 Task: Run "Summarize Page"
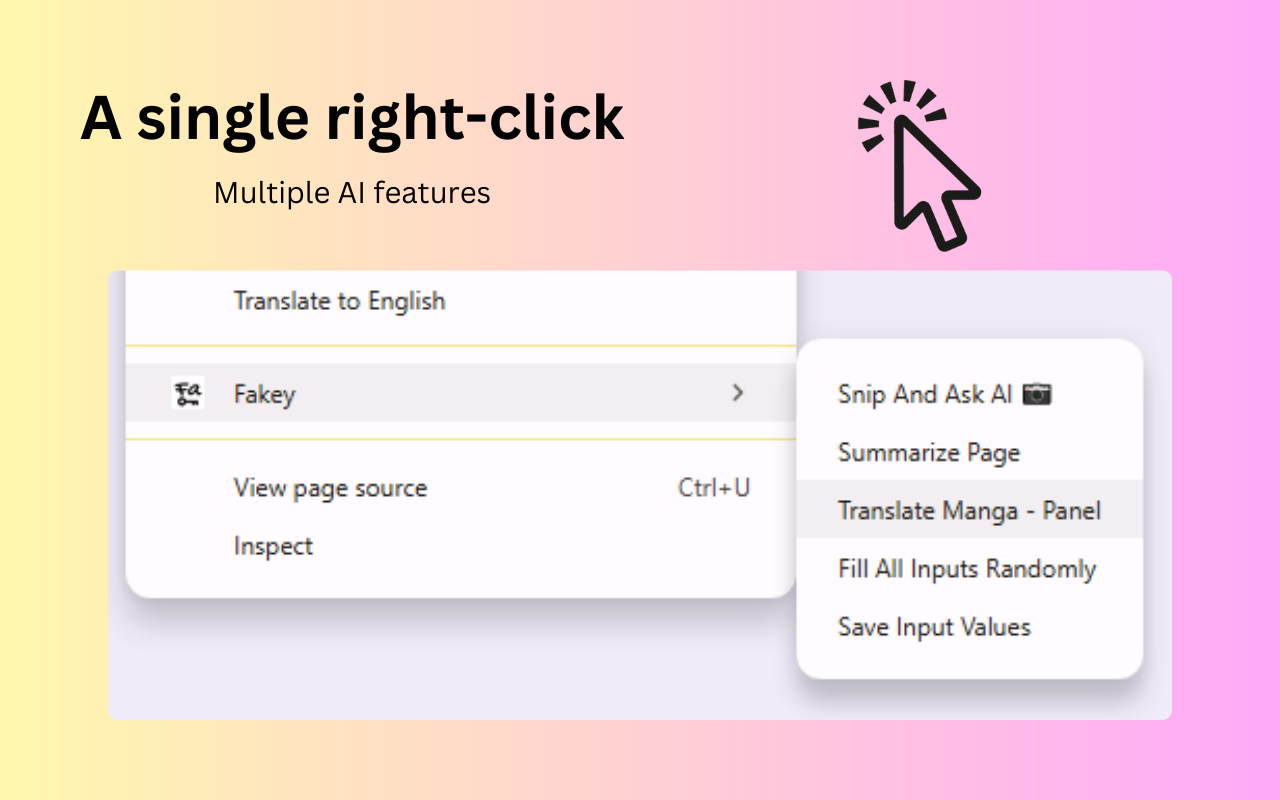tap(928, 452)
